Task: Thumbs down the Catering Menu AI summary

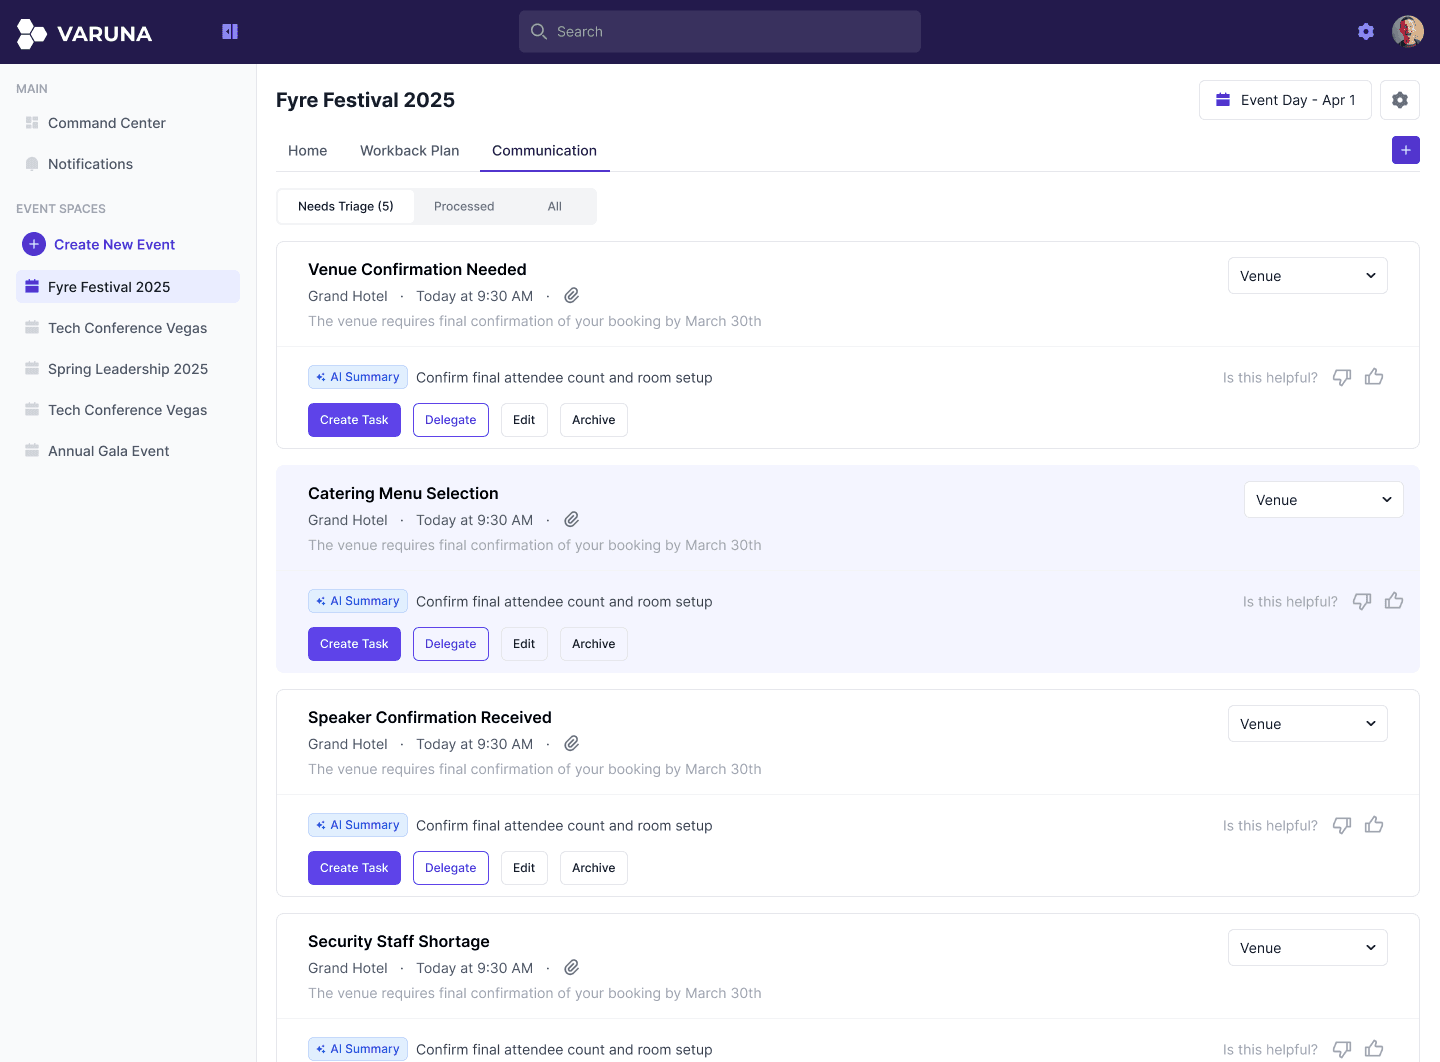Action: point(1361,601)
